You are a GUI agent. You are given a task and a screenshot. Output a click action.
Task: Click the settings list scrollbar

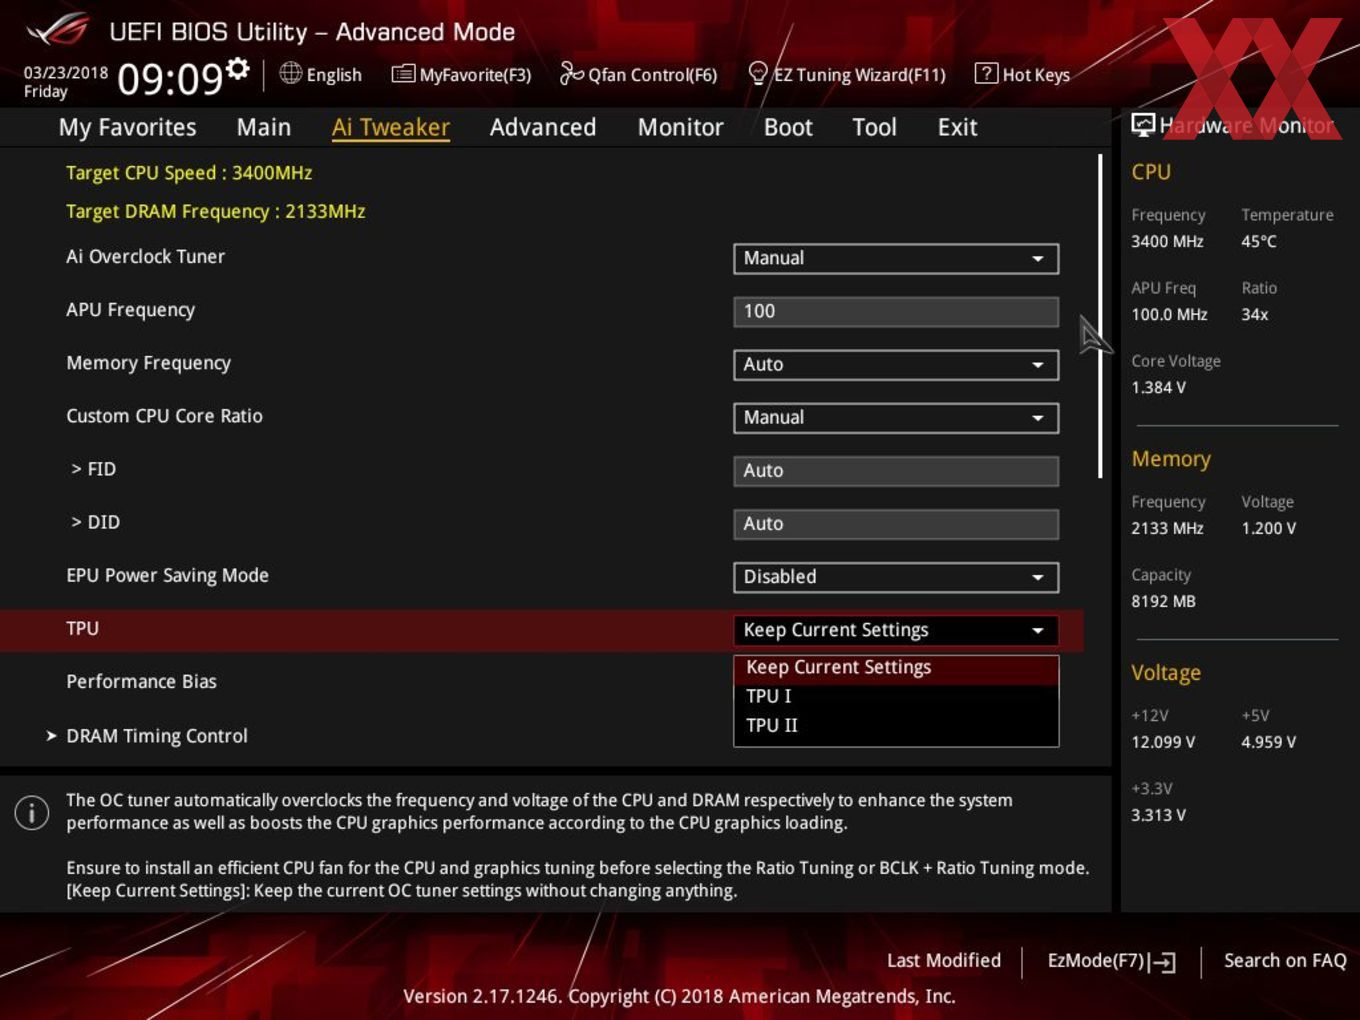tap(1100, 315)
